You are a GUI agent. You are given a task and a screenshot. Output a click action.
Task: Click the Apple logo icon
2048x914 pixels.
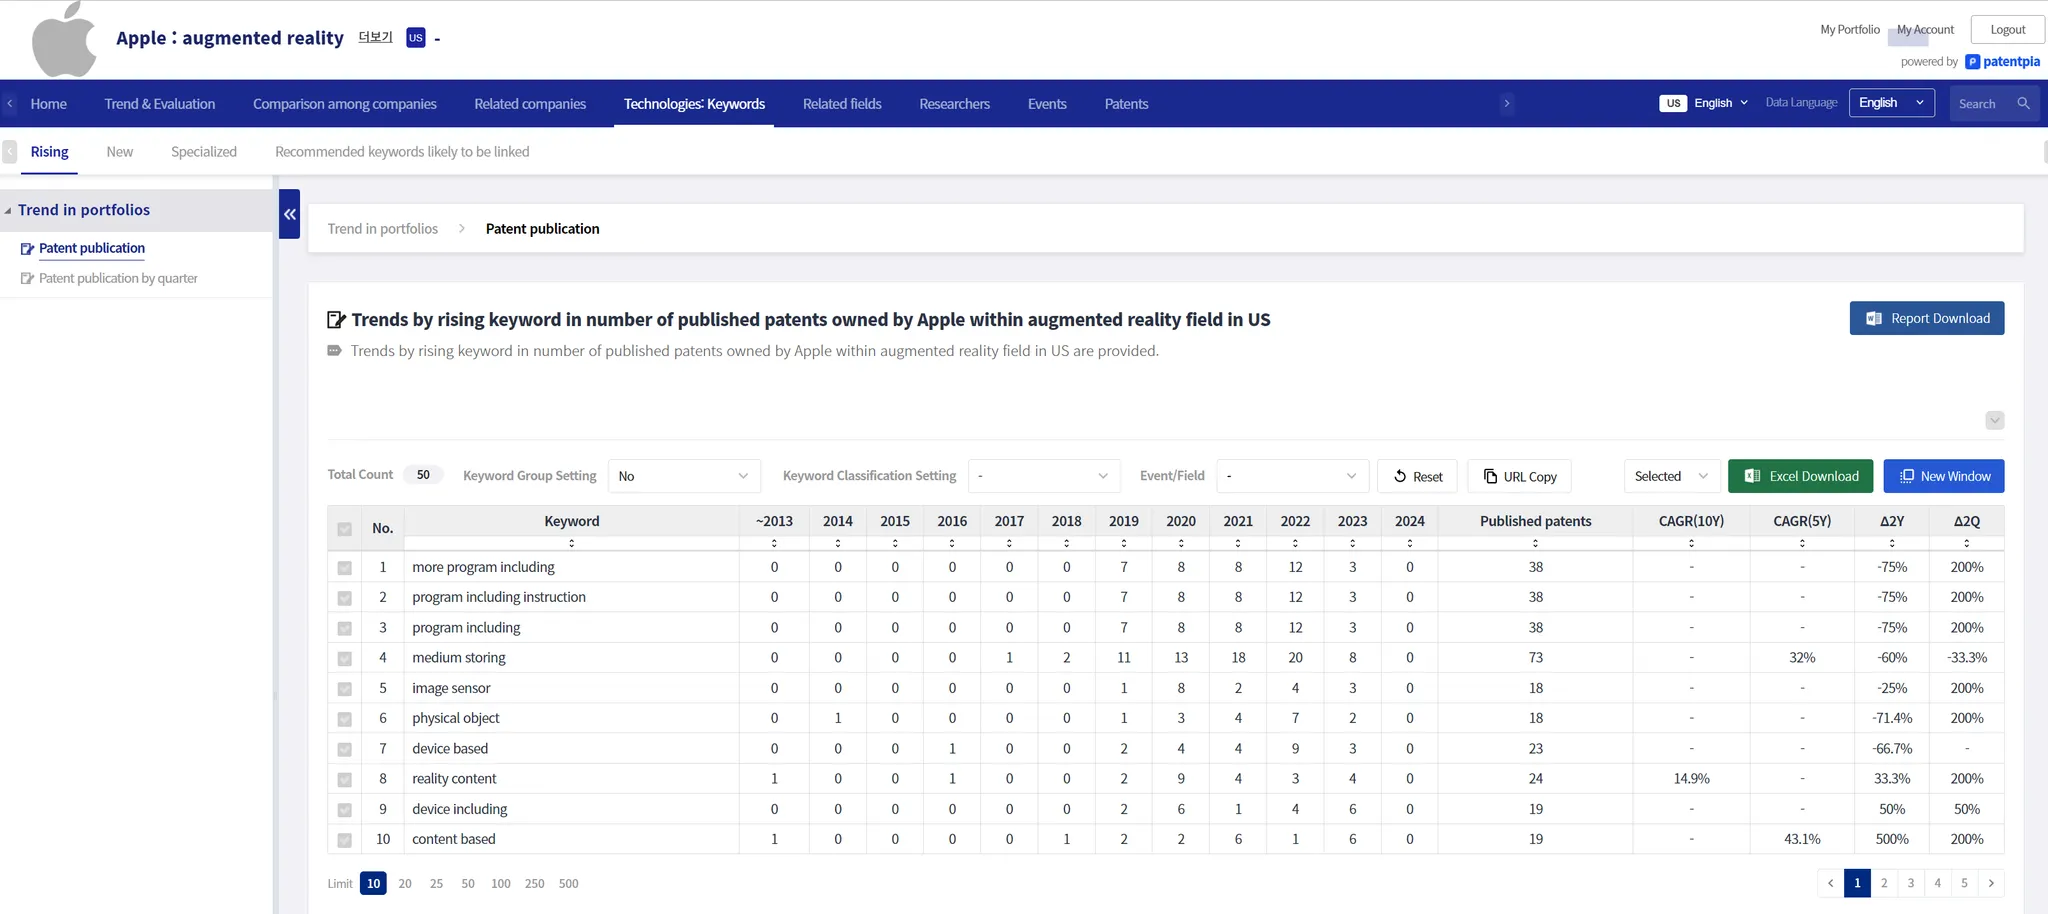64,39
